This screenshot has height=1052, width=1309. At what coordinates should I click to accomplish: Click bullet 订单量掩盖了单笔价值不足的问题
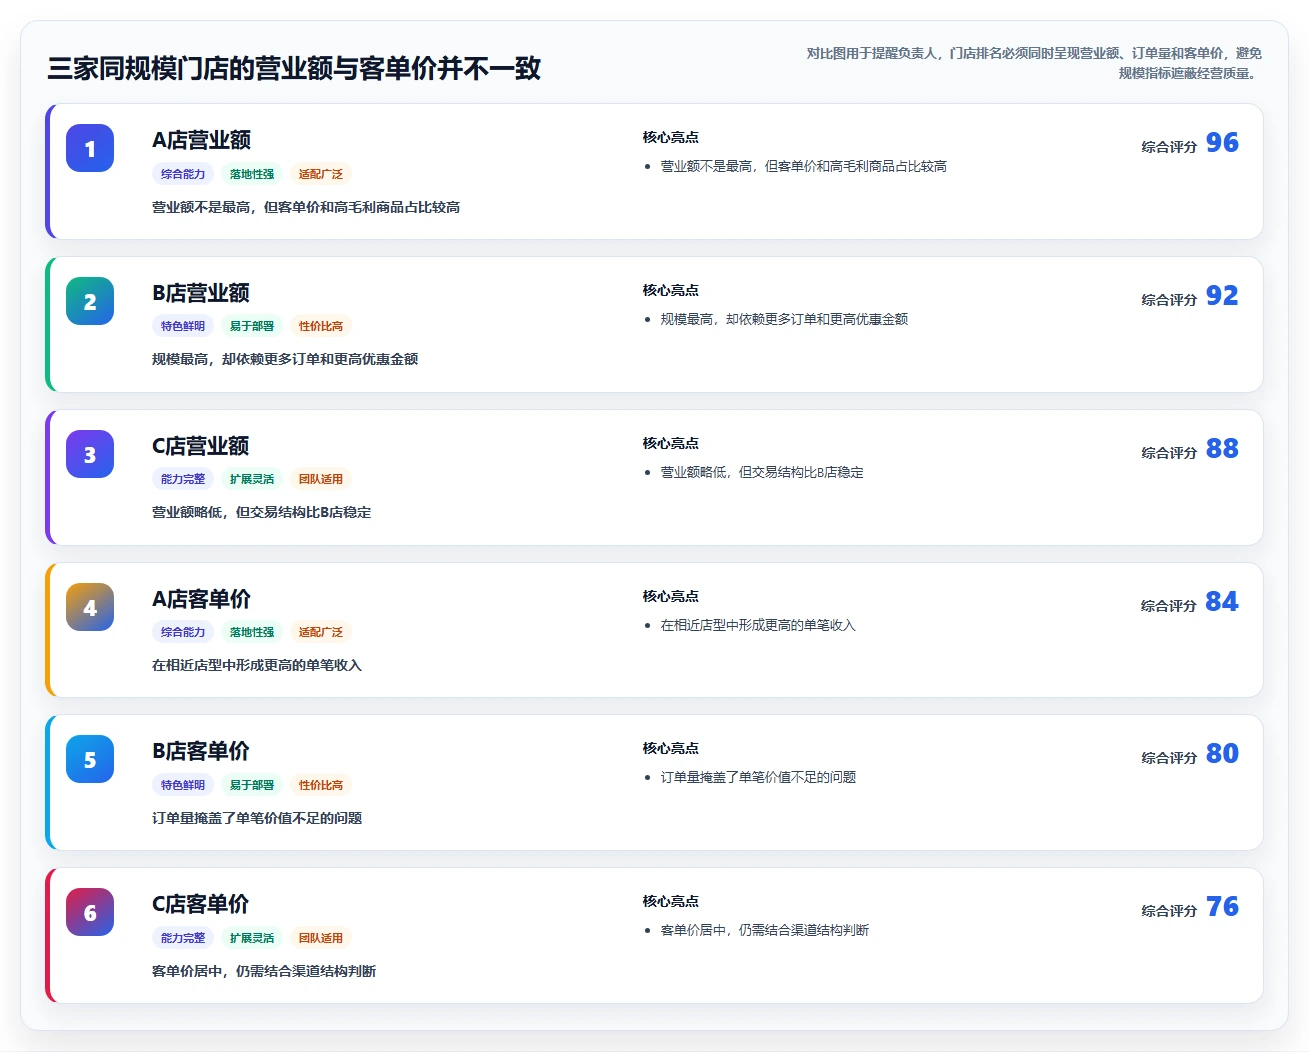(x=758, y=777)
